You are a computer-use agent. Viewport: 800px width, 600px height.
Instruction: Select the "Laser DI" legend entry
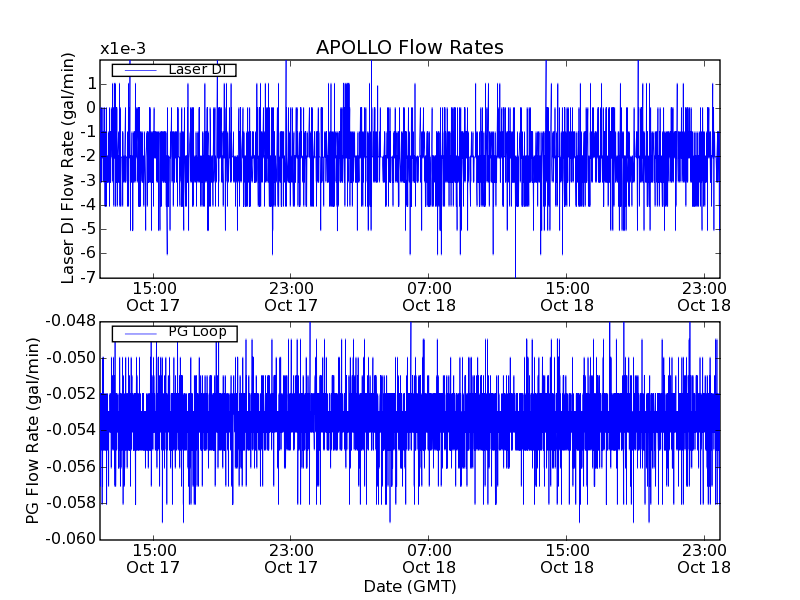tap(195, 70)
